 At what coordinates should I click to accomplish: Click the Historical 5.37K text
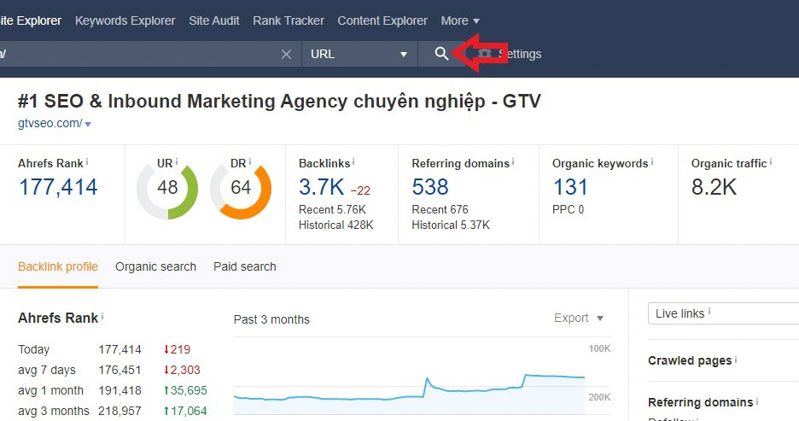(x=450, y=225)
